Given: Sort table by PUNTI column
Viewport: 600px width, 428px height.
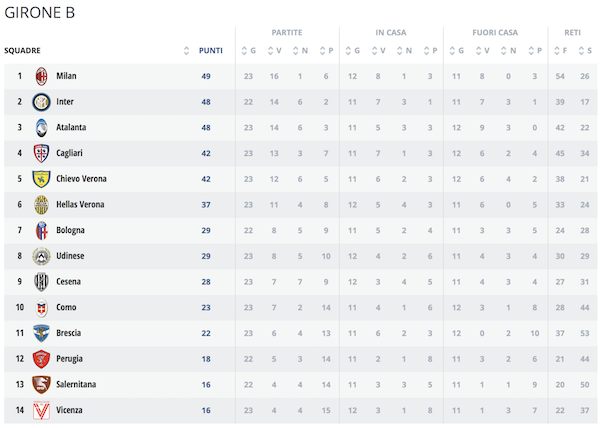Looking at the screenshot, I should click(211, 50).
